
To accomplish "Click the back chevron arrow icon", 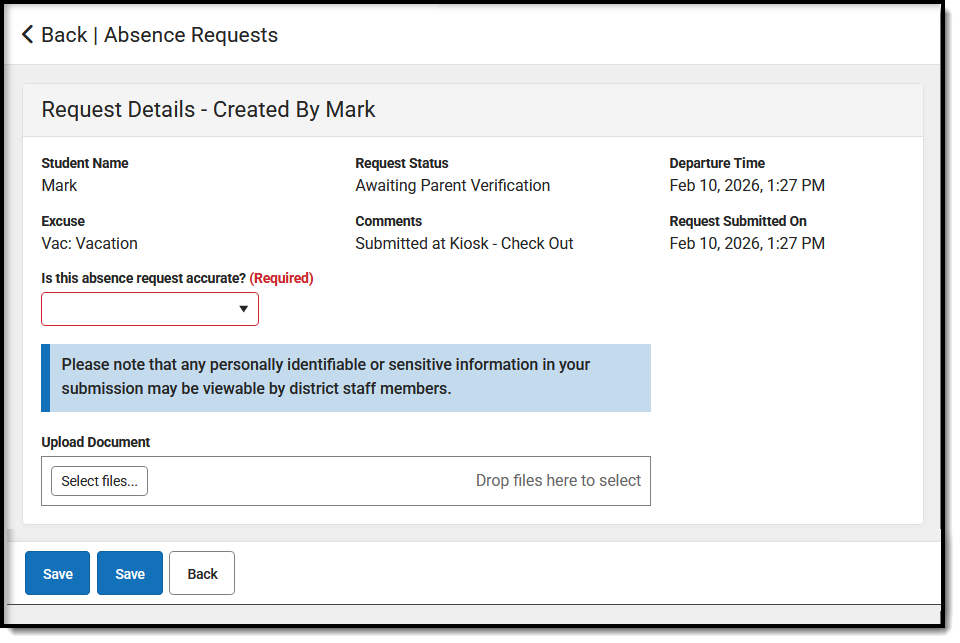I will click(x=27, y=34).
